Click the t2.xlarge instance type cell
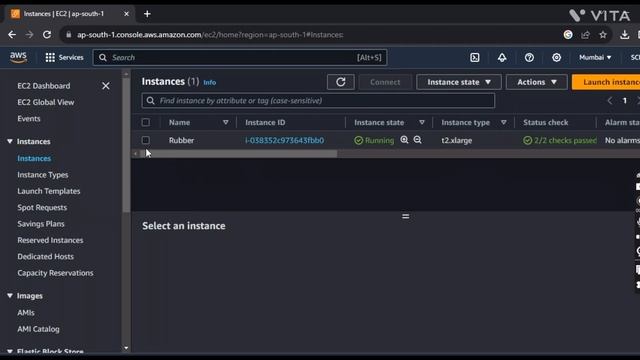The image size is (640, 360). pyautogui.click(x=457, y=140)
